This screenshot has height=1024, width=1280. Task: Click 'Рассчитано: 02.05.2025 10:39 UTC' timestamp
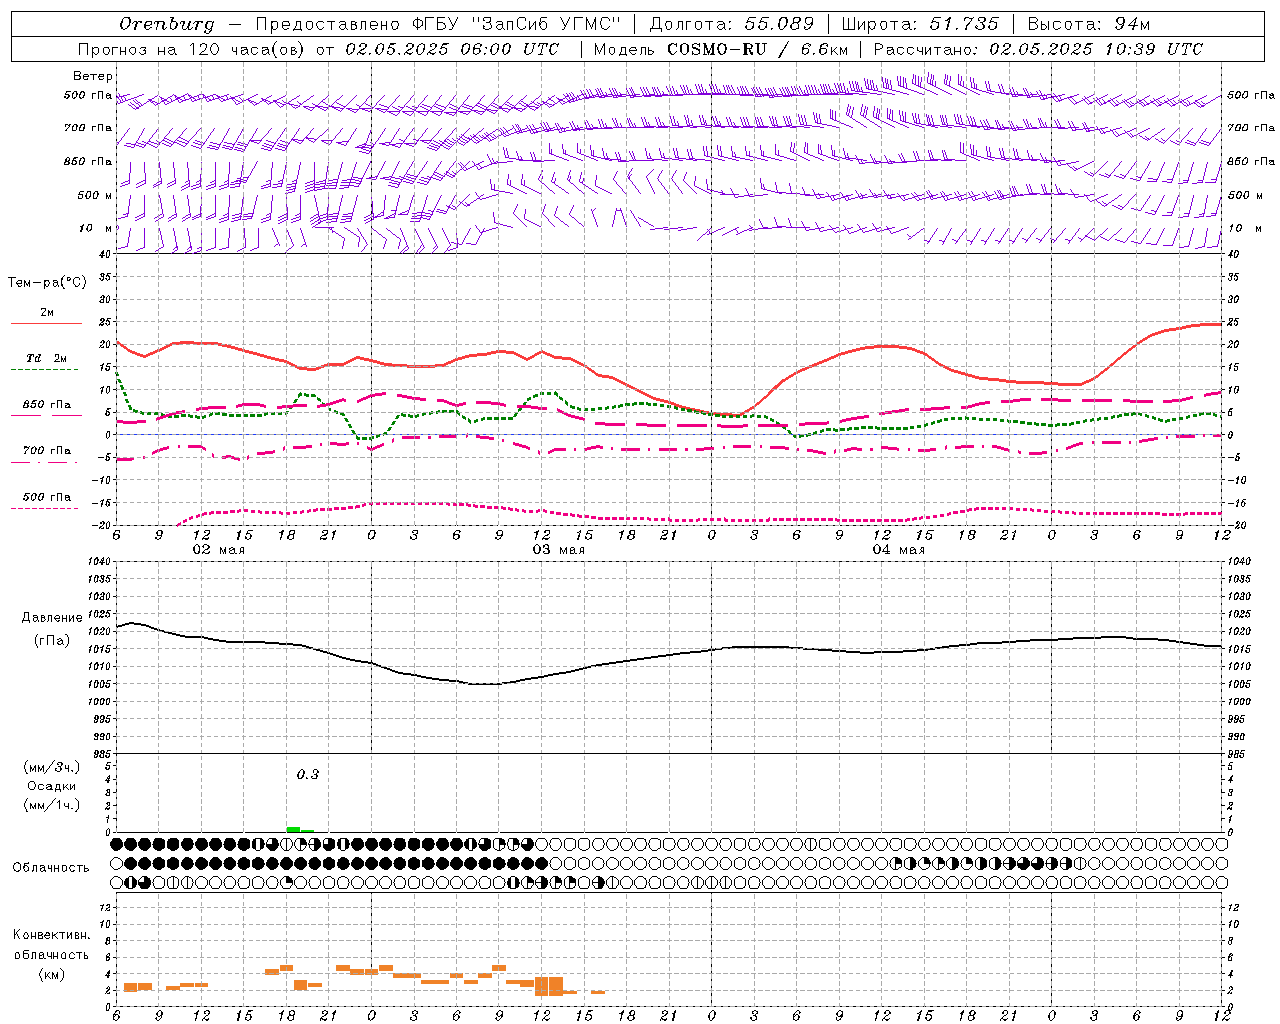[x=1038, y=49]
